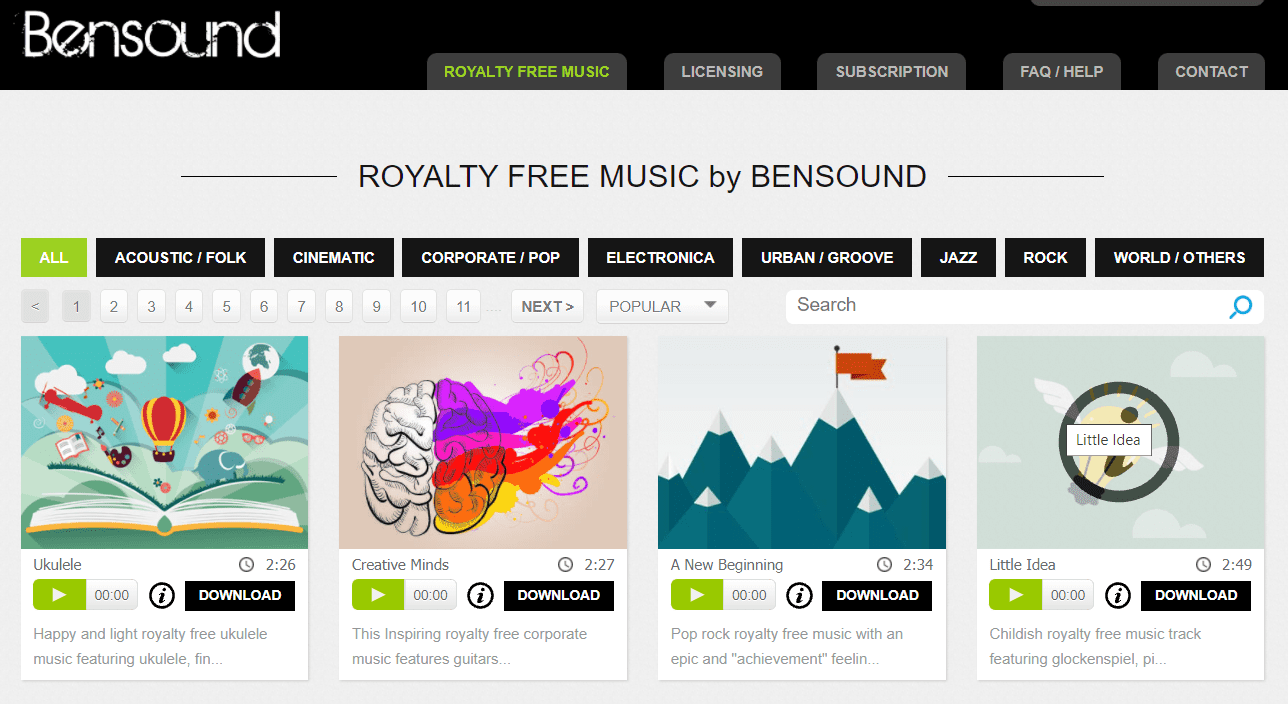Filter by JAZZ genre
The image size is (1288, 704).
click(x=958, y=257)
